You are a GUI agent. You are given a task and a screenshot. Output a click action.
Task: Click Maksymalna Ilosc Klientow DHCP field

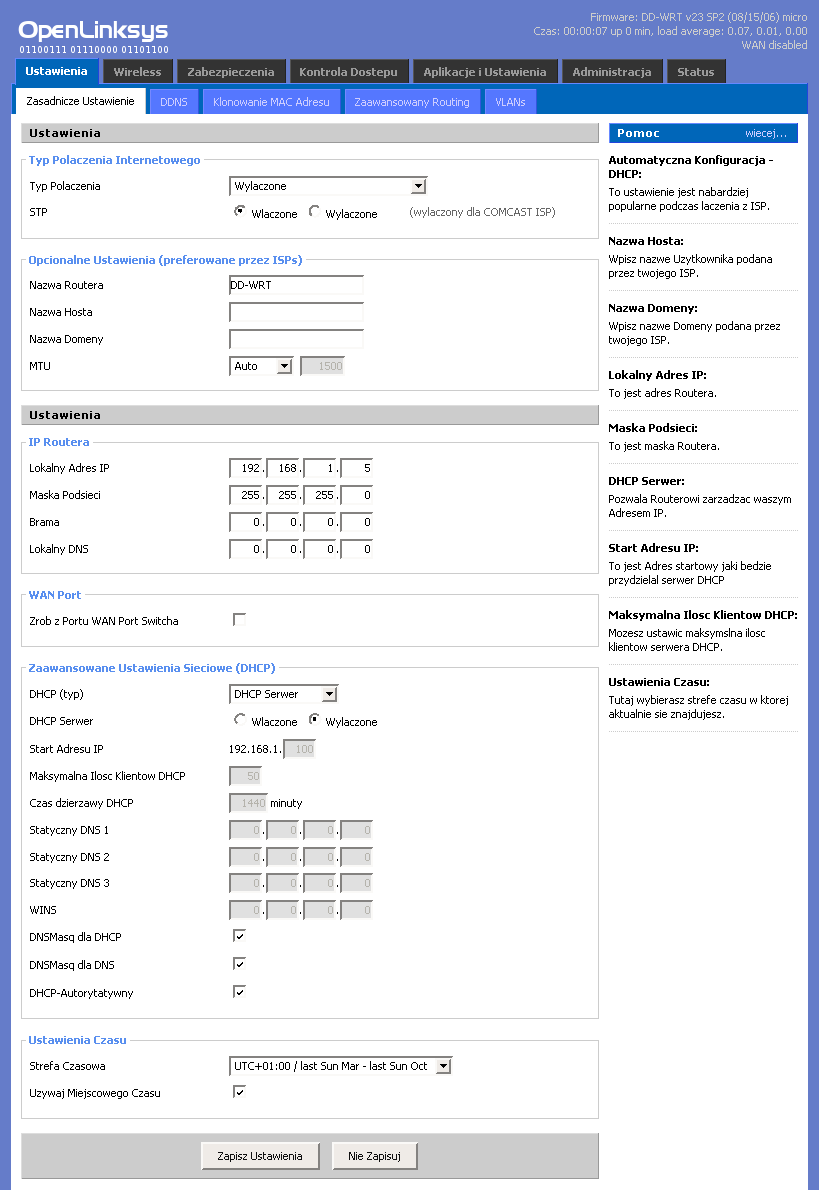coord(245,776)
